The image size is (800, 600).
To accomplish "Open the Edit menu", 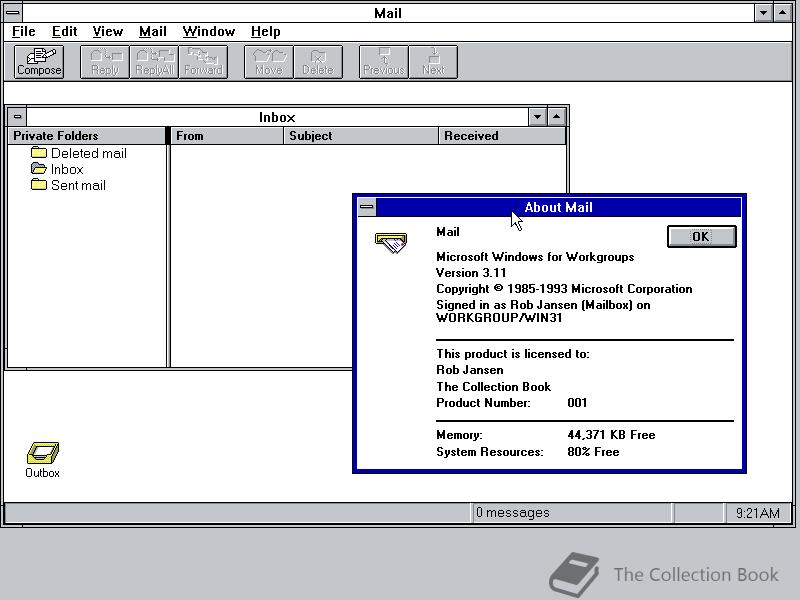I will point(64,32).
